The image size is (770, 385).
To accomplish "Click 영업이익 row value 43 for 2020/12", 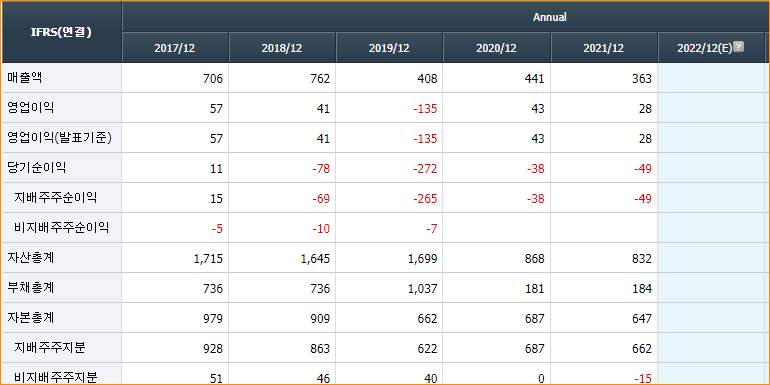I will coord(537,109).
